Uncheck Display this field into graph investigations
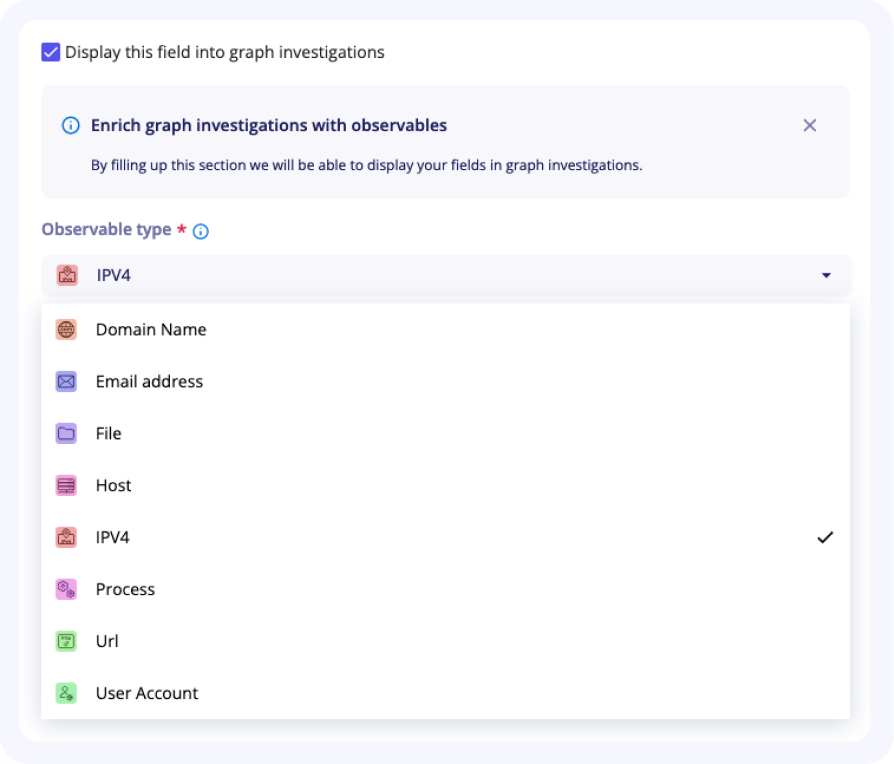894x764 pixels. 51,52
